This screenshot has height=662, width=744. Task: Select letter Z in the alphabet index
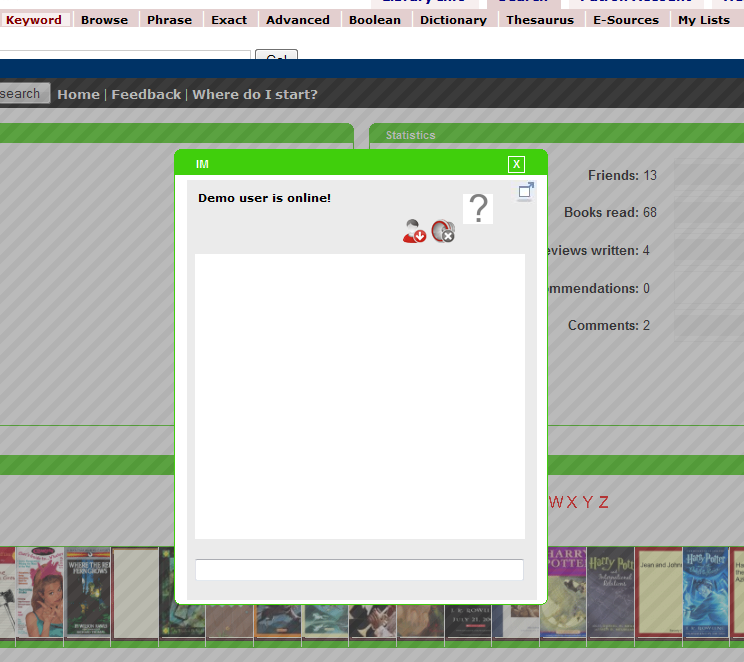click(x=603, y=502)
